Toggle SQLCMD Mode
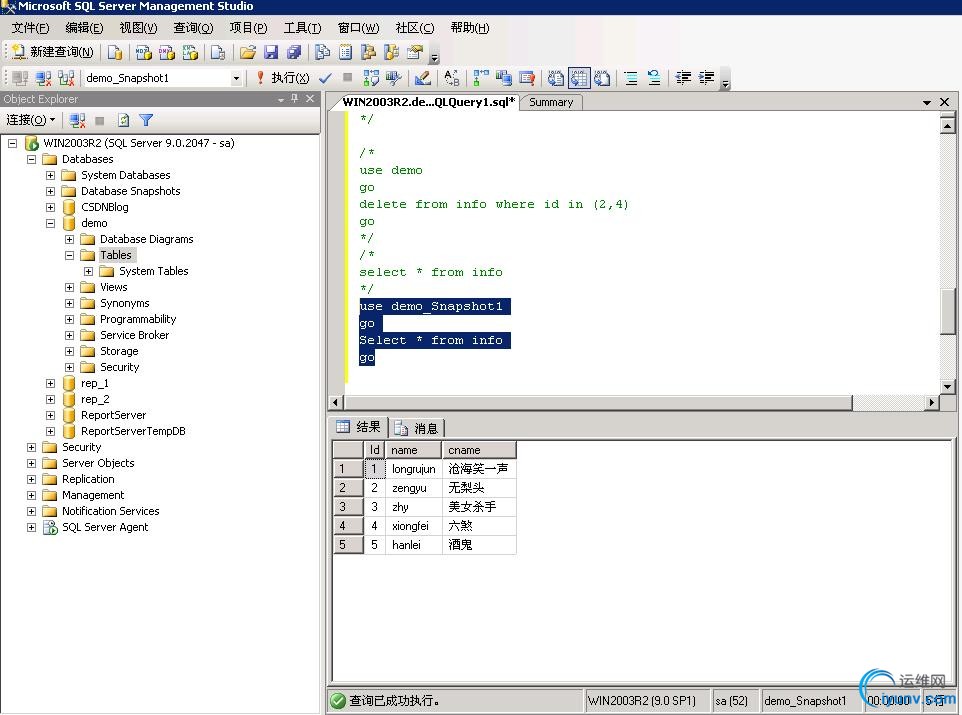 [x=527, y=78]
